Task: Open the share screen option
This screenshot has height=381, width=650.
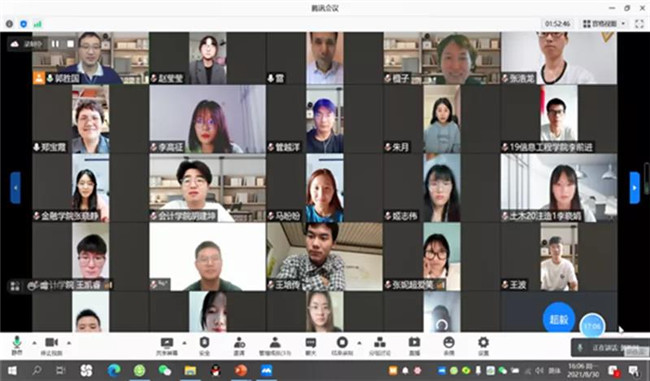Action: point(167,346)
